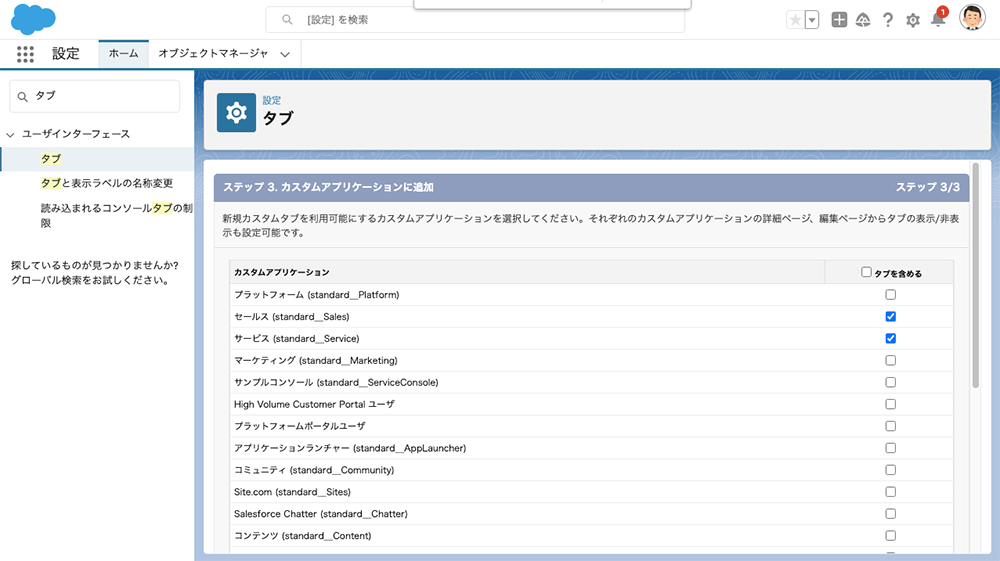Check the Salesforce Chatter checkbox
This screenshot has height=561, width=1000.
pos(890,513)
